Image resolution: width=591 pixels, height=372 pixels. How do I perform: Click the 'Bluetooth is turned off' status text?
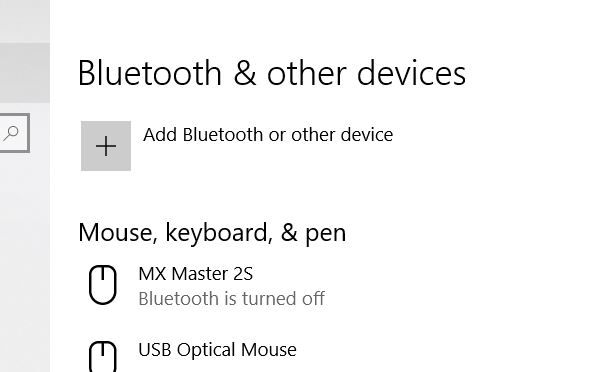[x=231, y=299]
